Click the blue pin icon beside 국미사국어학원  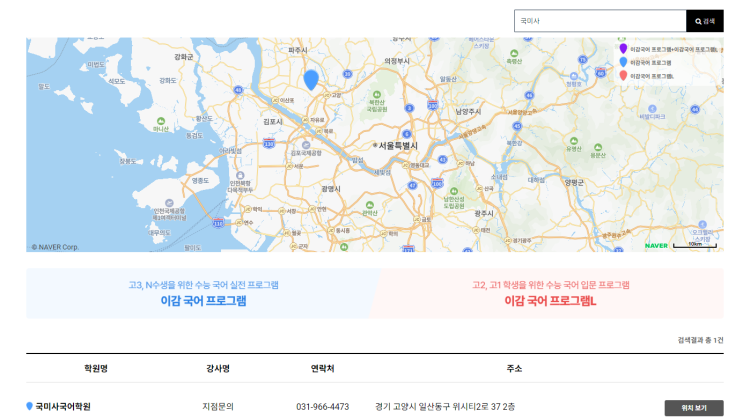[29, 406]
